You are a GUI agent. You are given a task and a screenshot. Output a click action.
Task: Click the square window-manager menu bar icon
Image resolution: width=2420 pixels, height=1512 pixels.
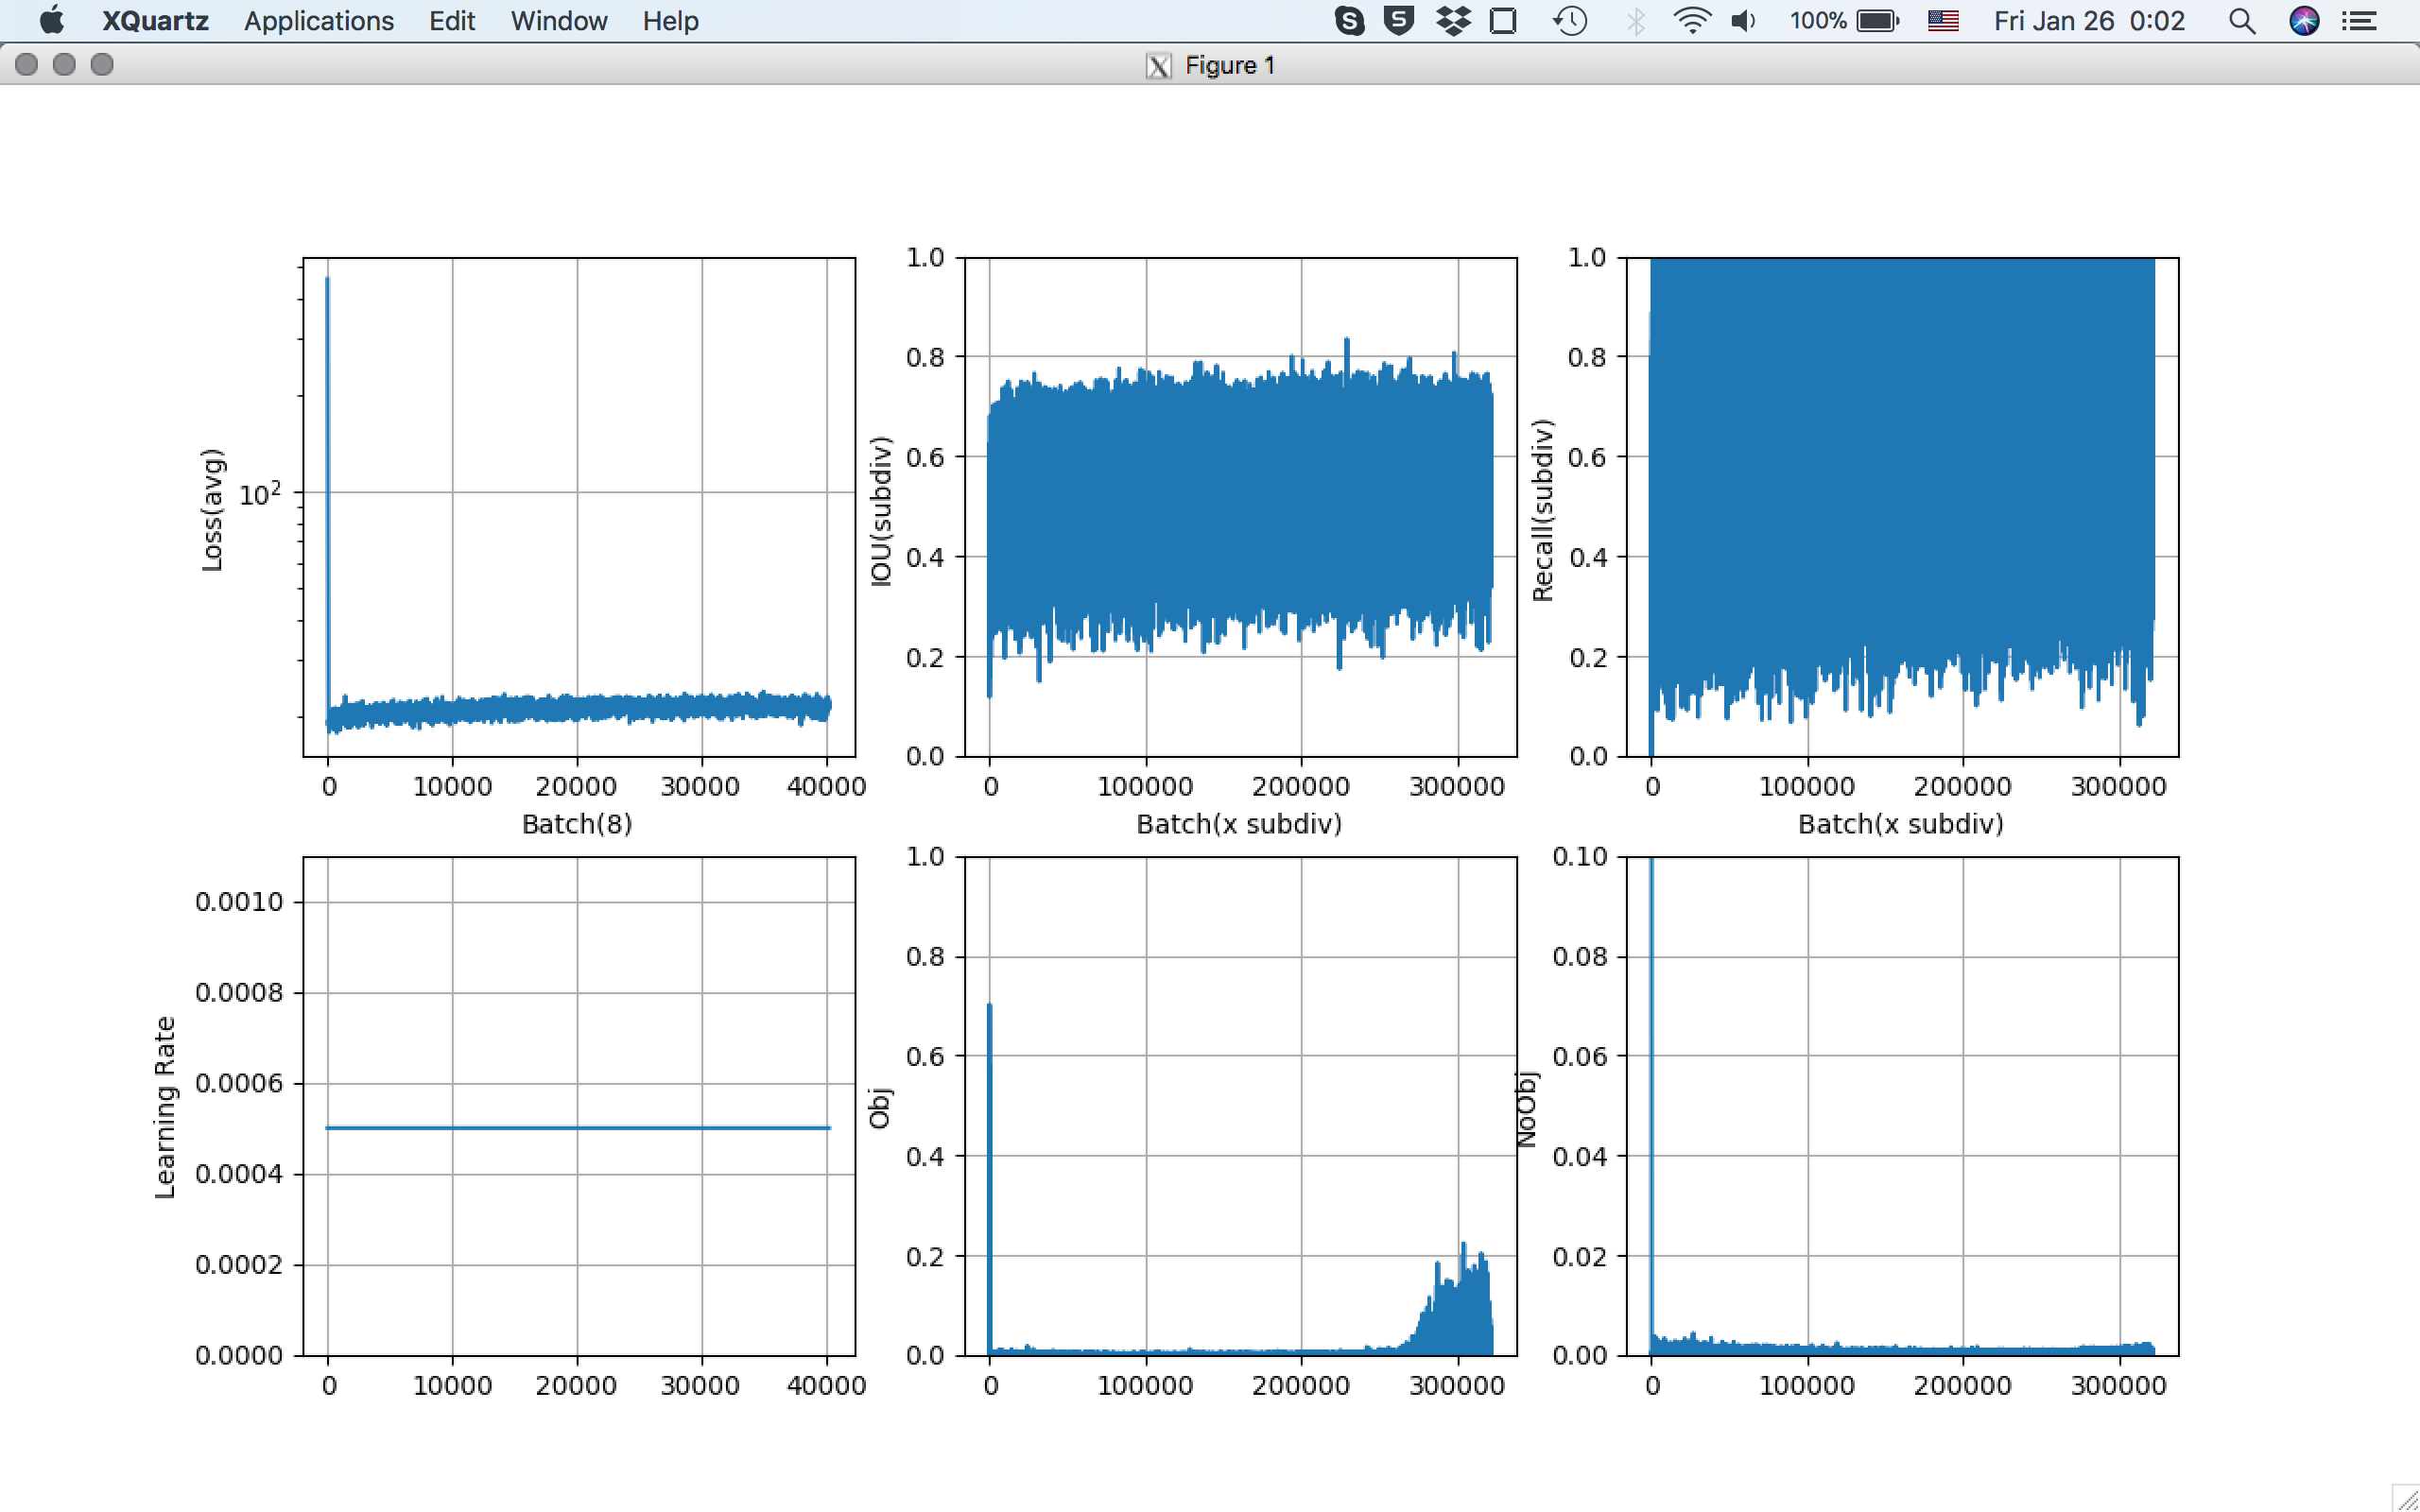(x=1503, y=21)
